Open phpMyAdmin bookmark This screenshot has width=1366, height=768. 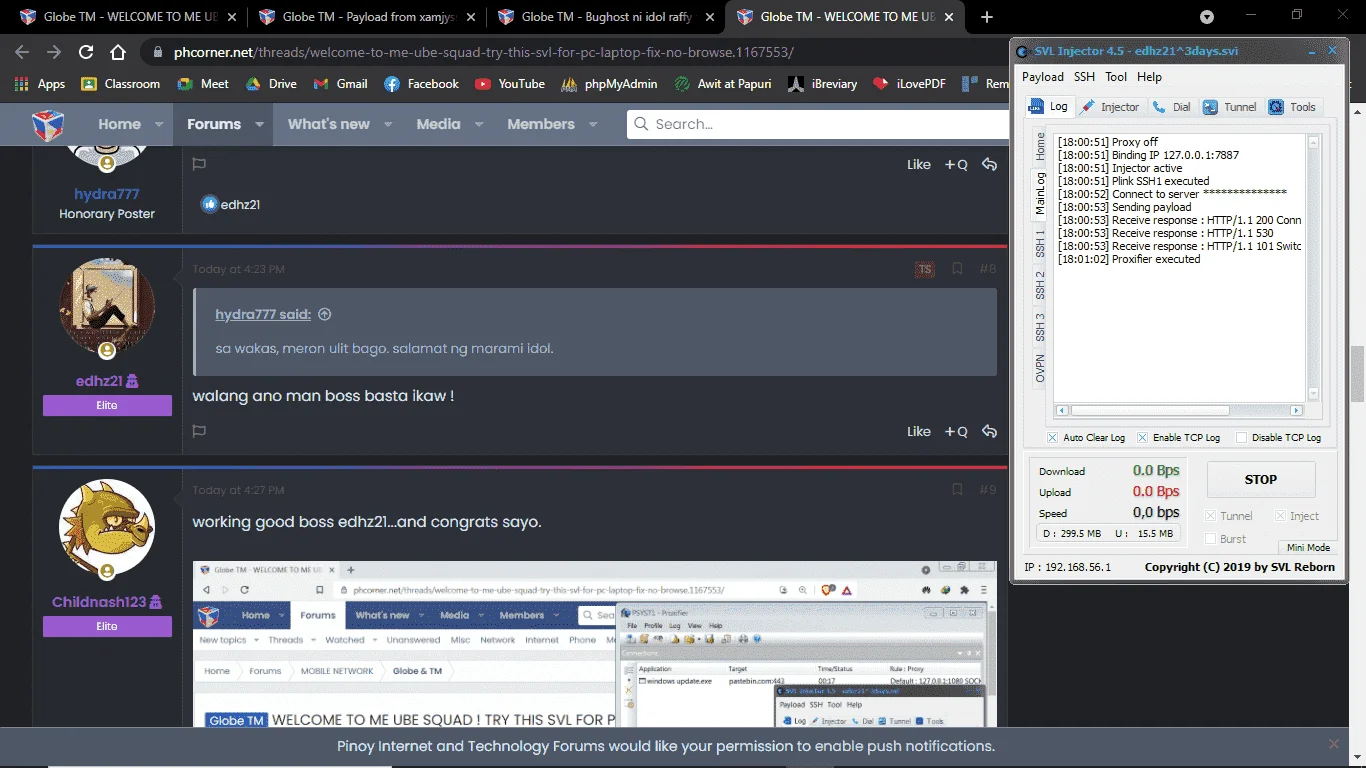tap(609, 84)
